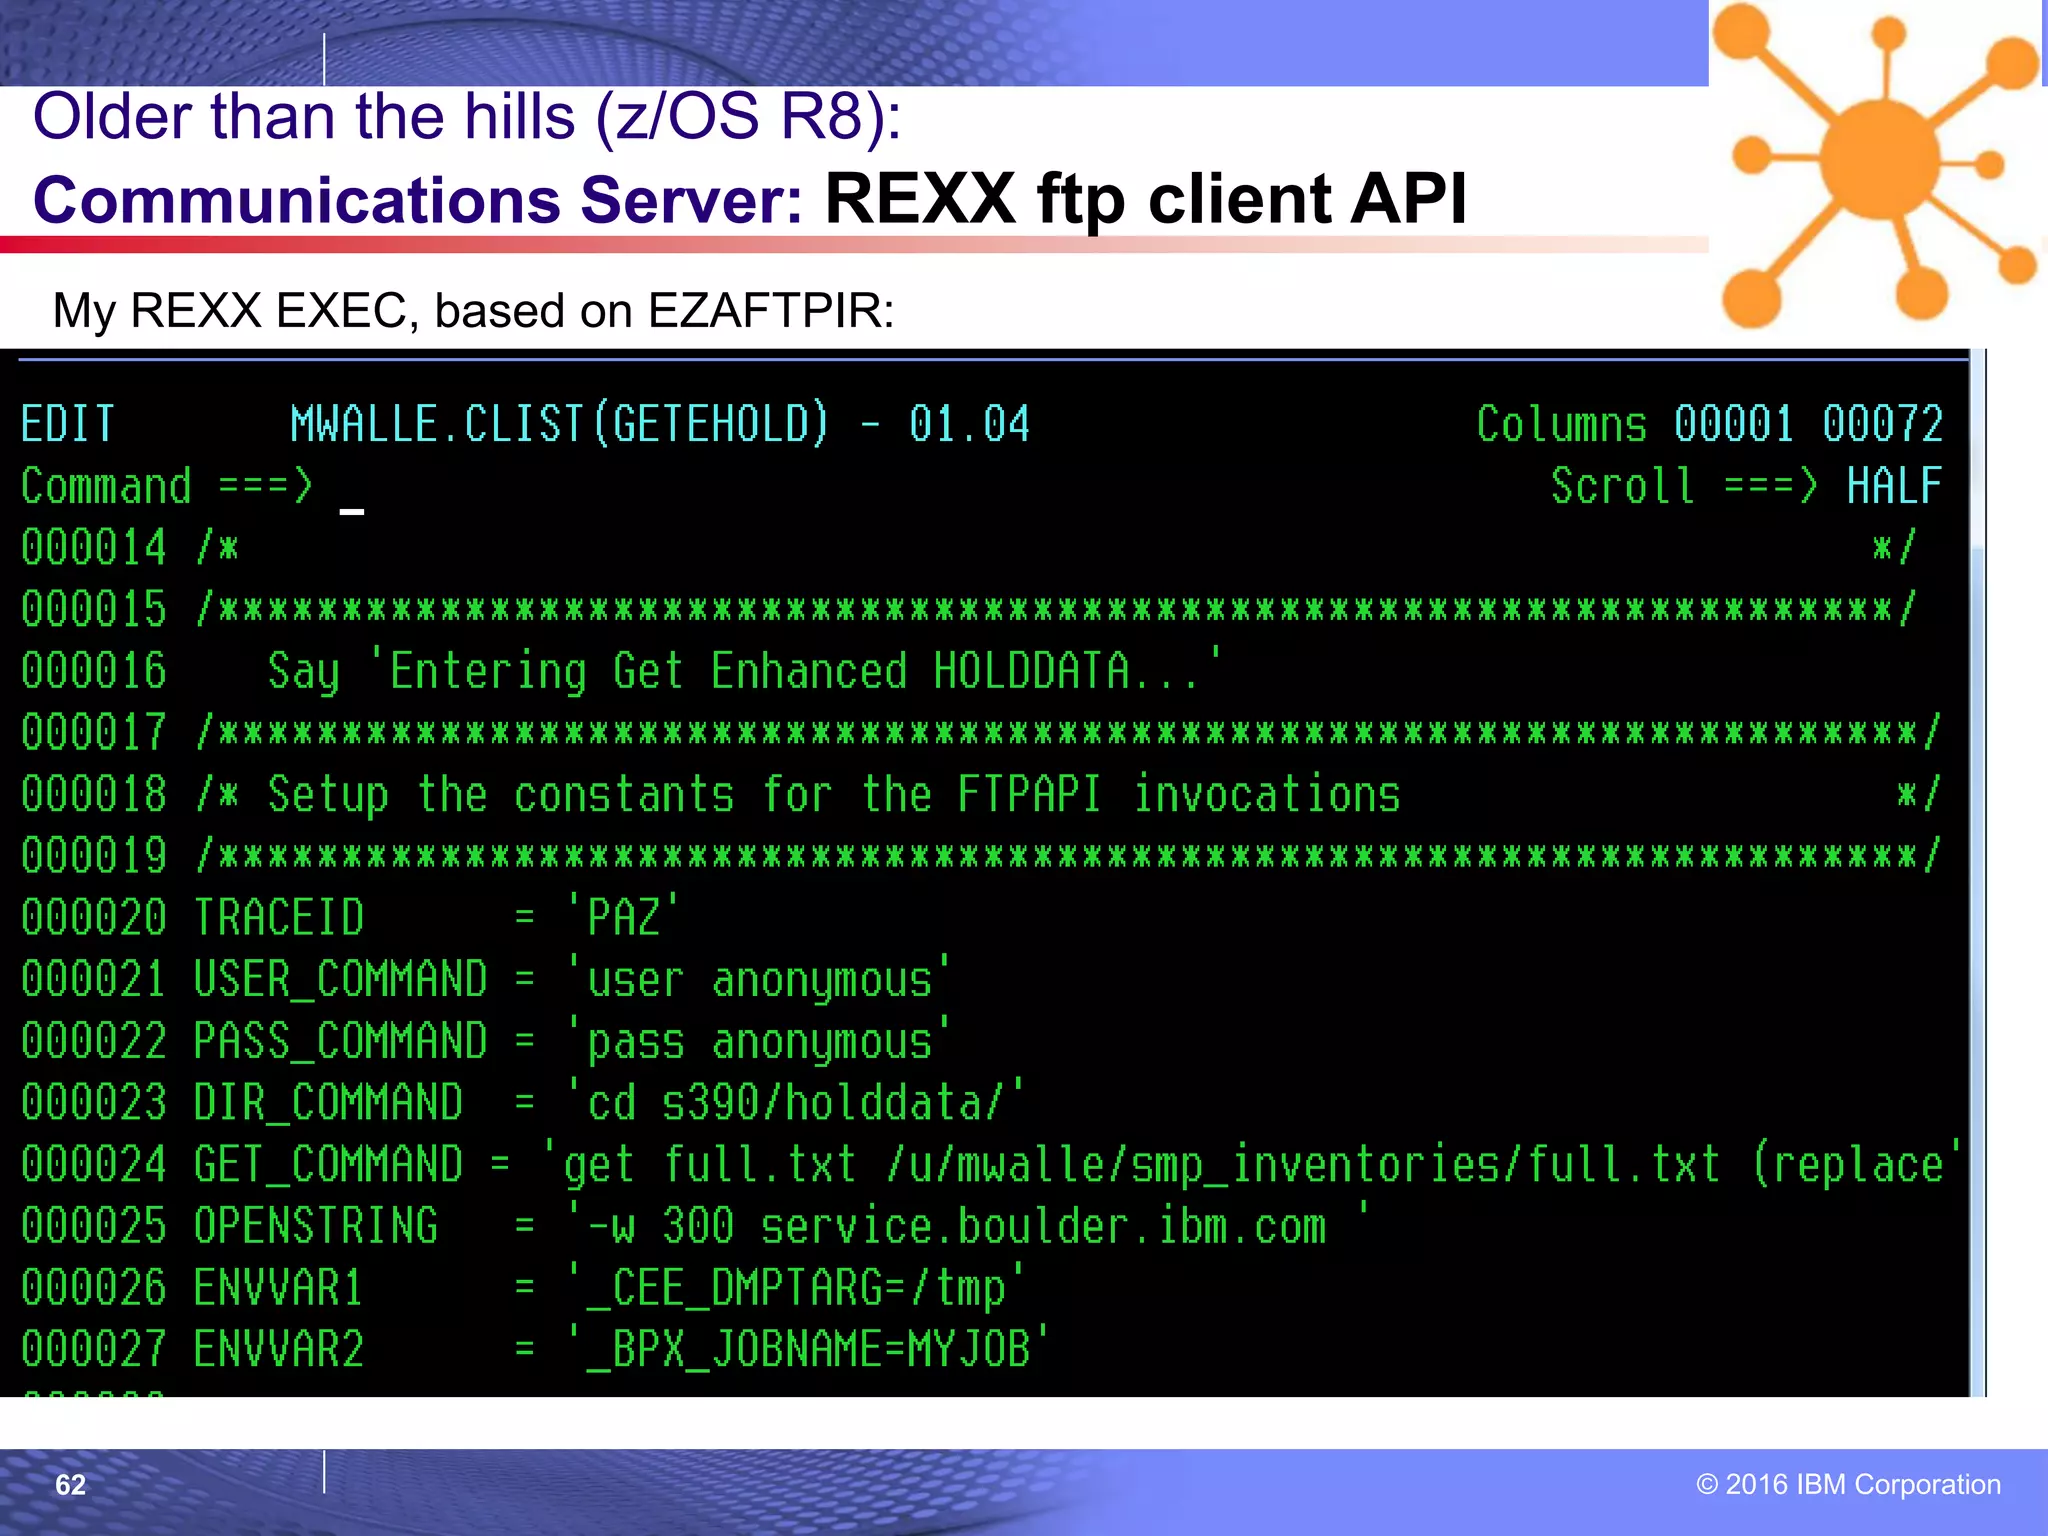Image resolution: width=2048 pixels, height=1536 pixels.
Task: Click the PASS_COMMAND variable name
Action: [341, 1042]
